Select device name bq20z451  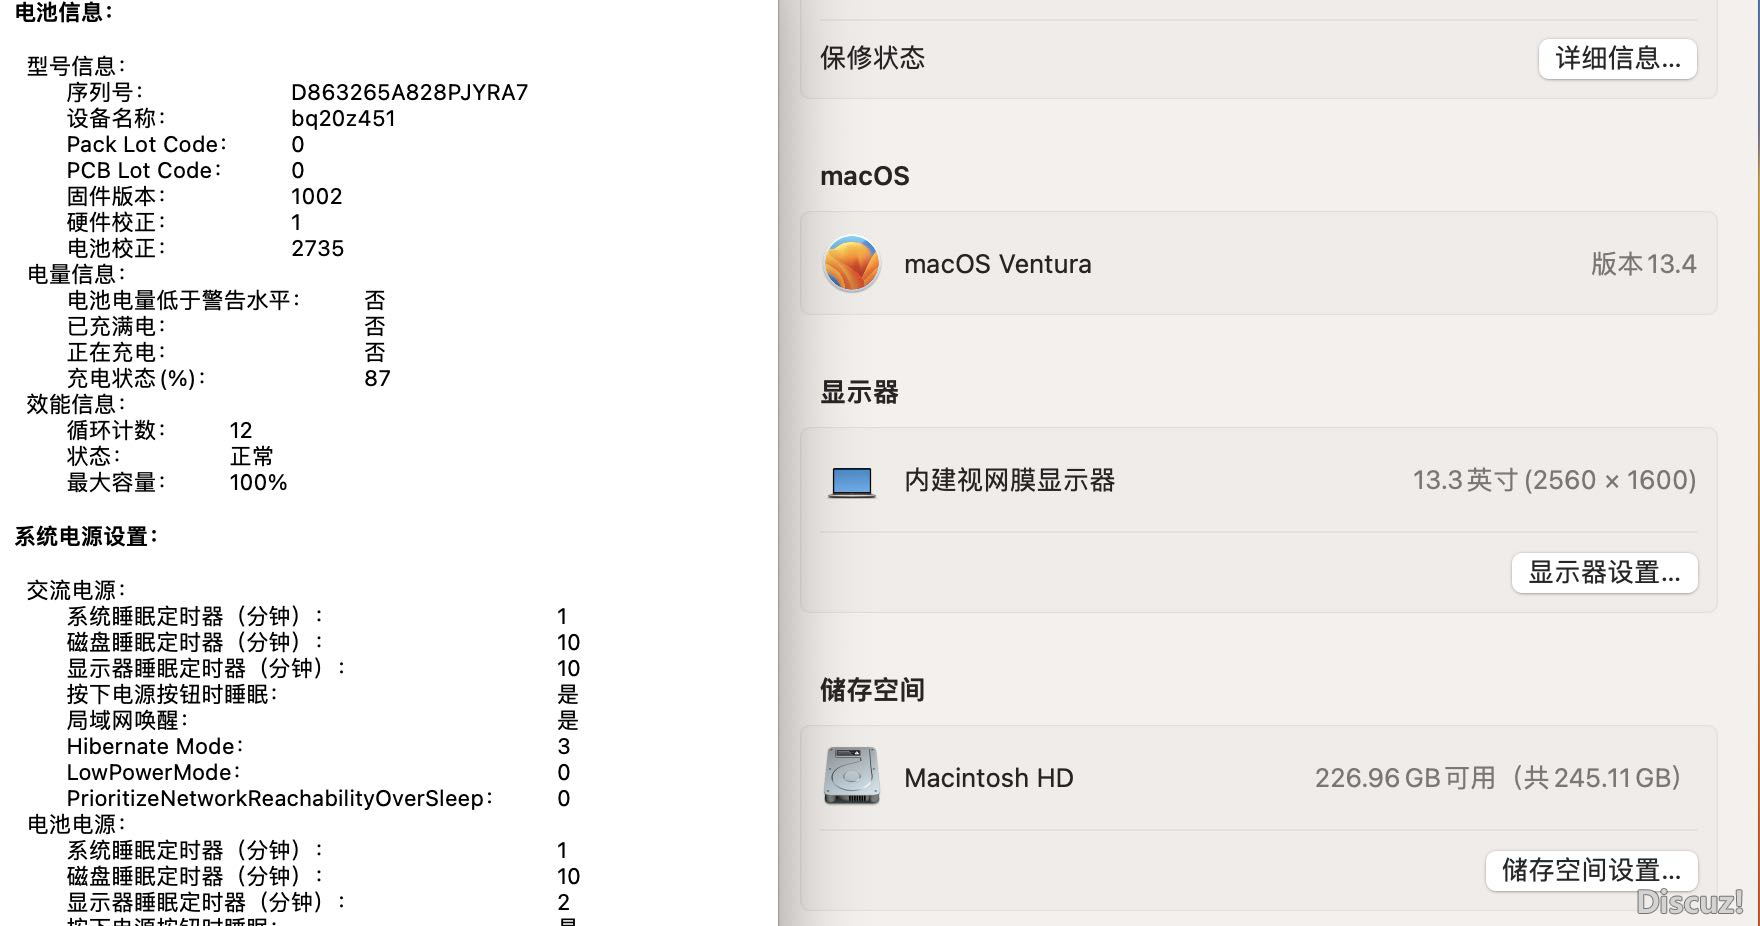click(x=343, y=118)
